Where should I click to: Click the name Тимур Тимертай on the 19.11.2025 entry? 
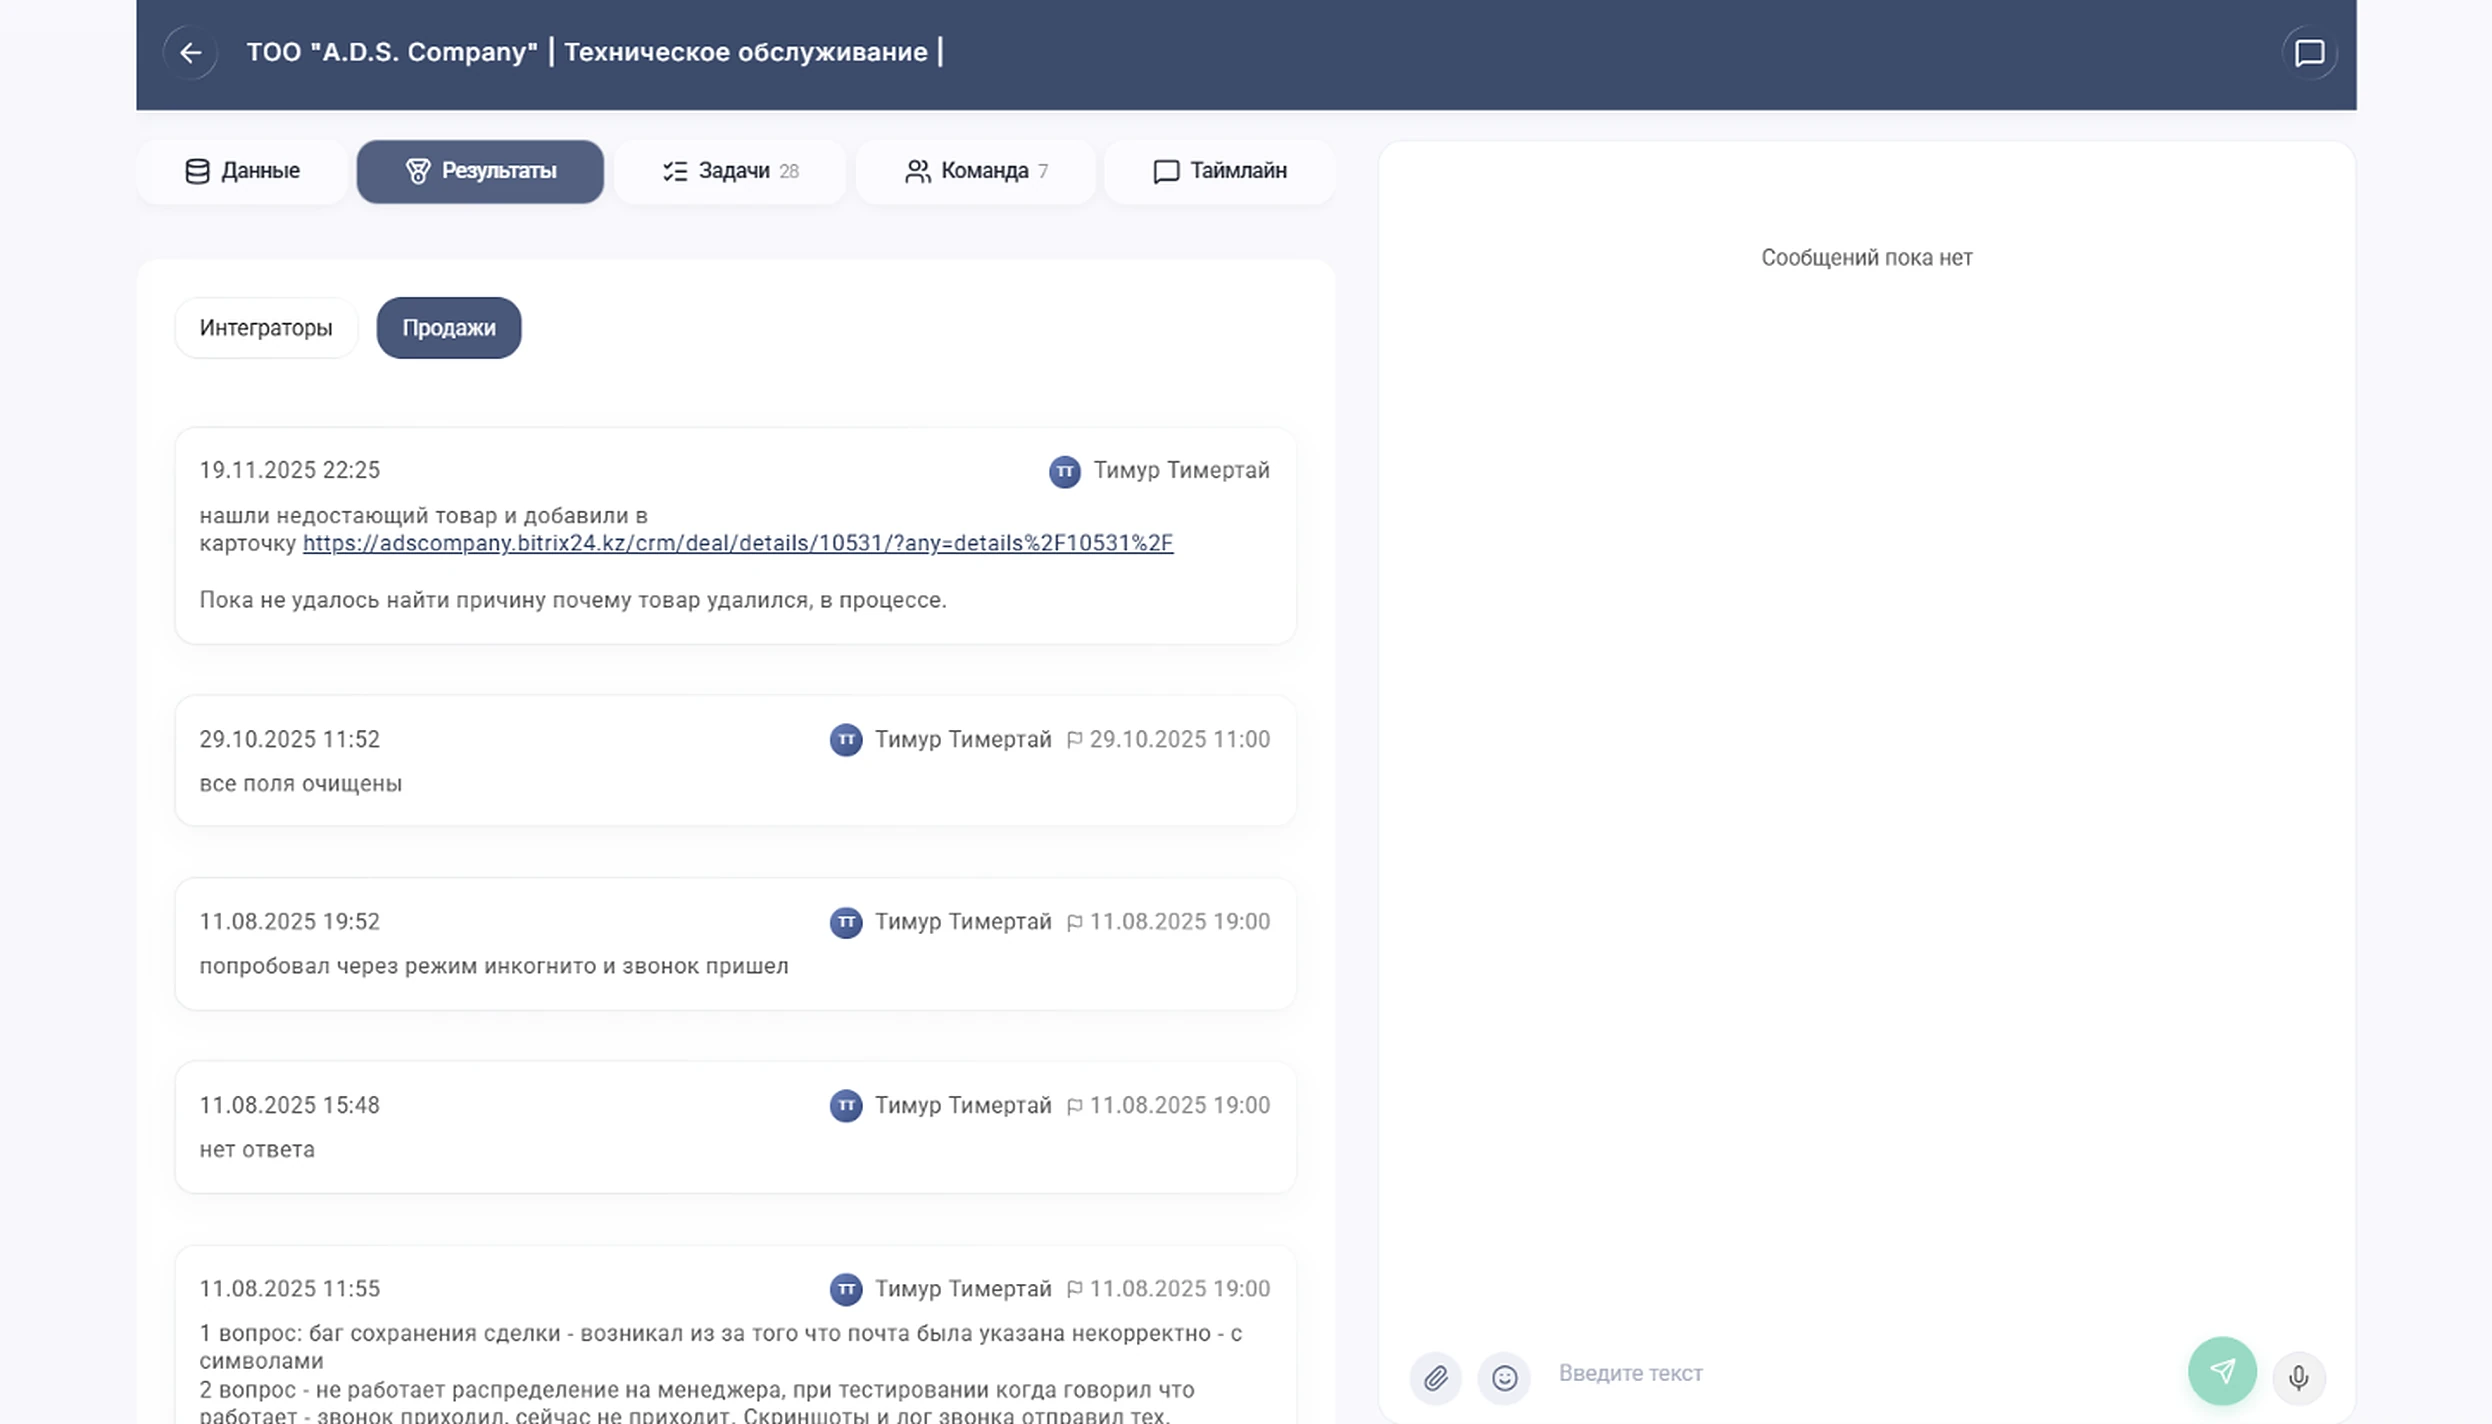click(x=1181, y=470)
